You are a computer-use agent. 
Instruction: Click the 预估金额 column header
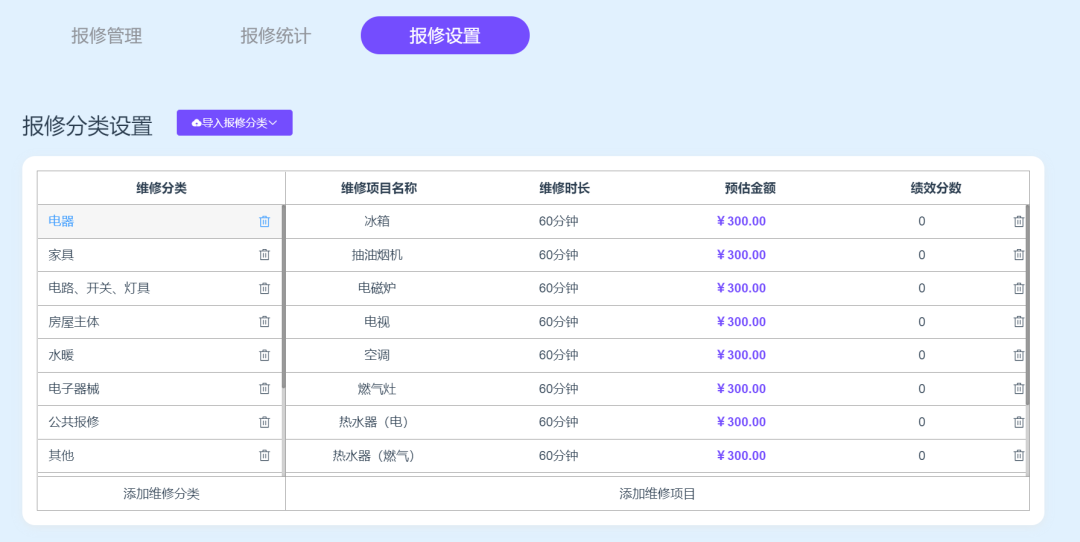coord(750,188)
